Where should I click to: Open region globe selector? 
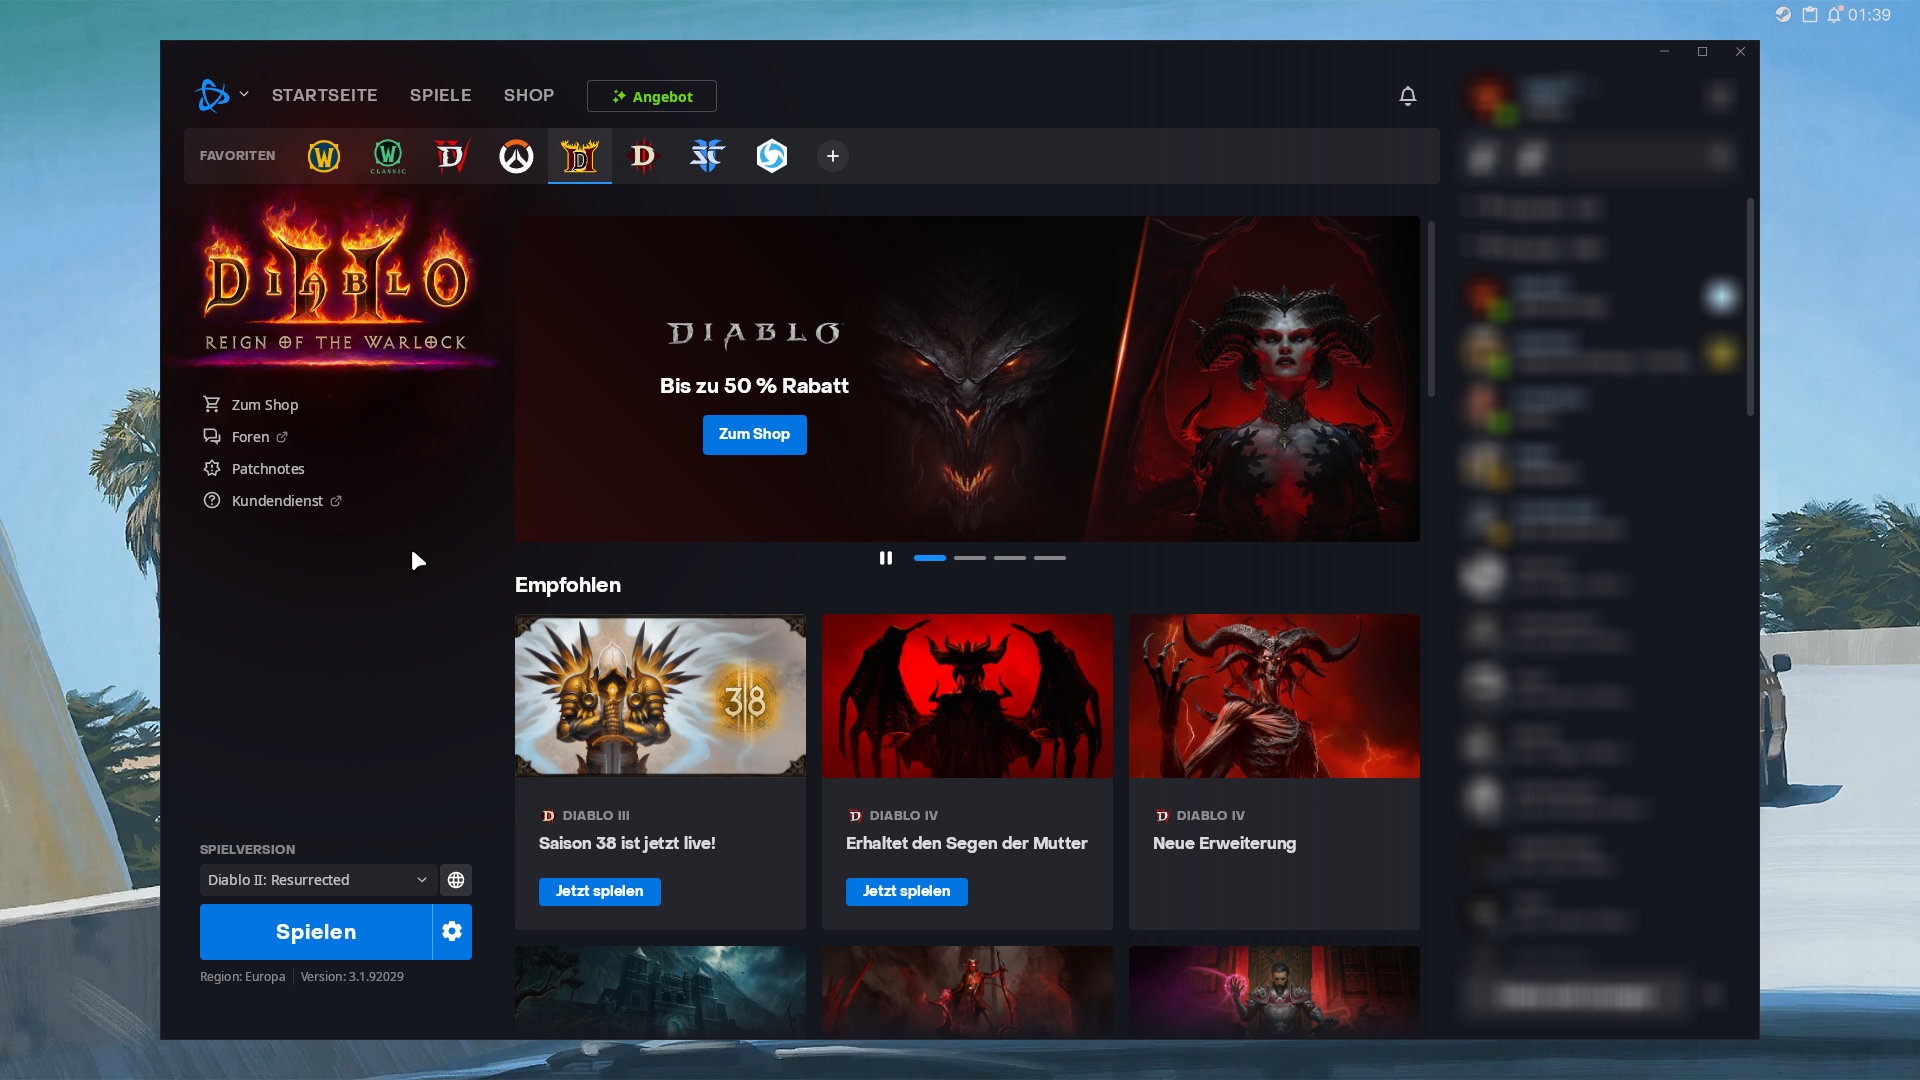pyautogui.click(x=456, y=880)
